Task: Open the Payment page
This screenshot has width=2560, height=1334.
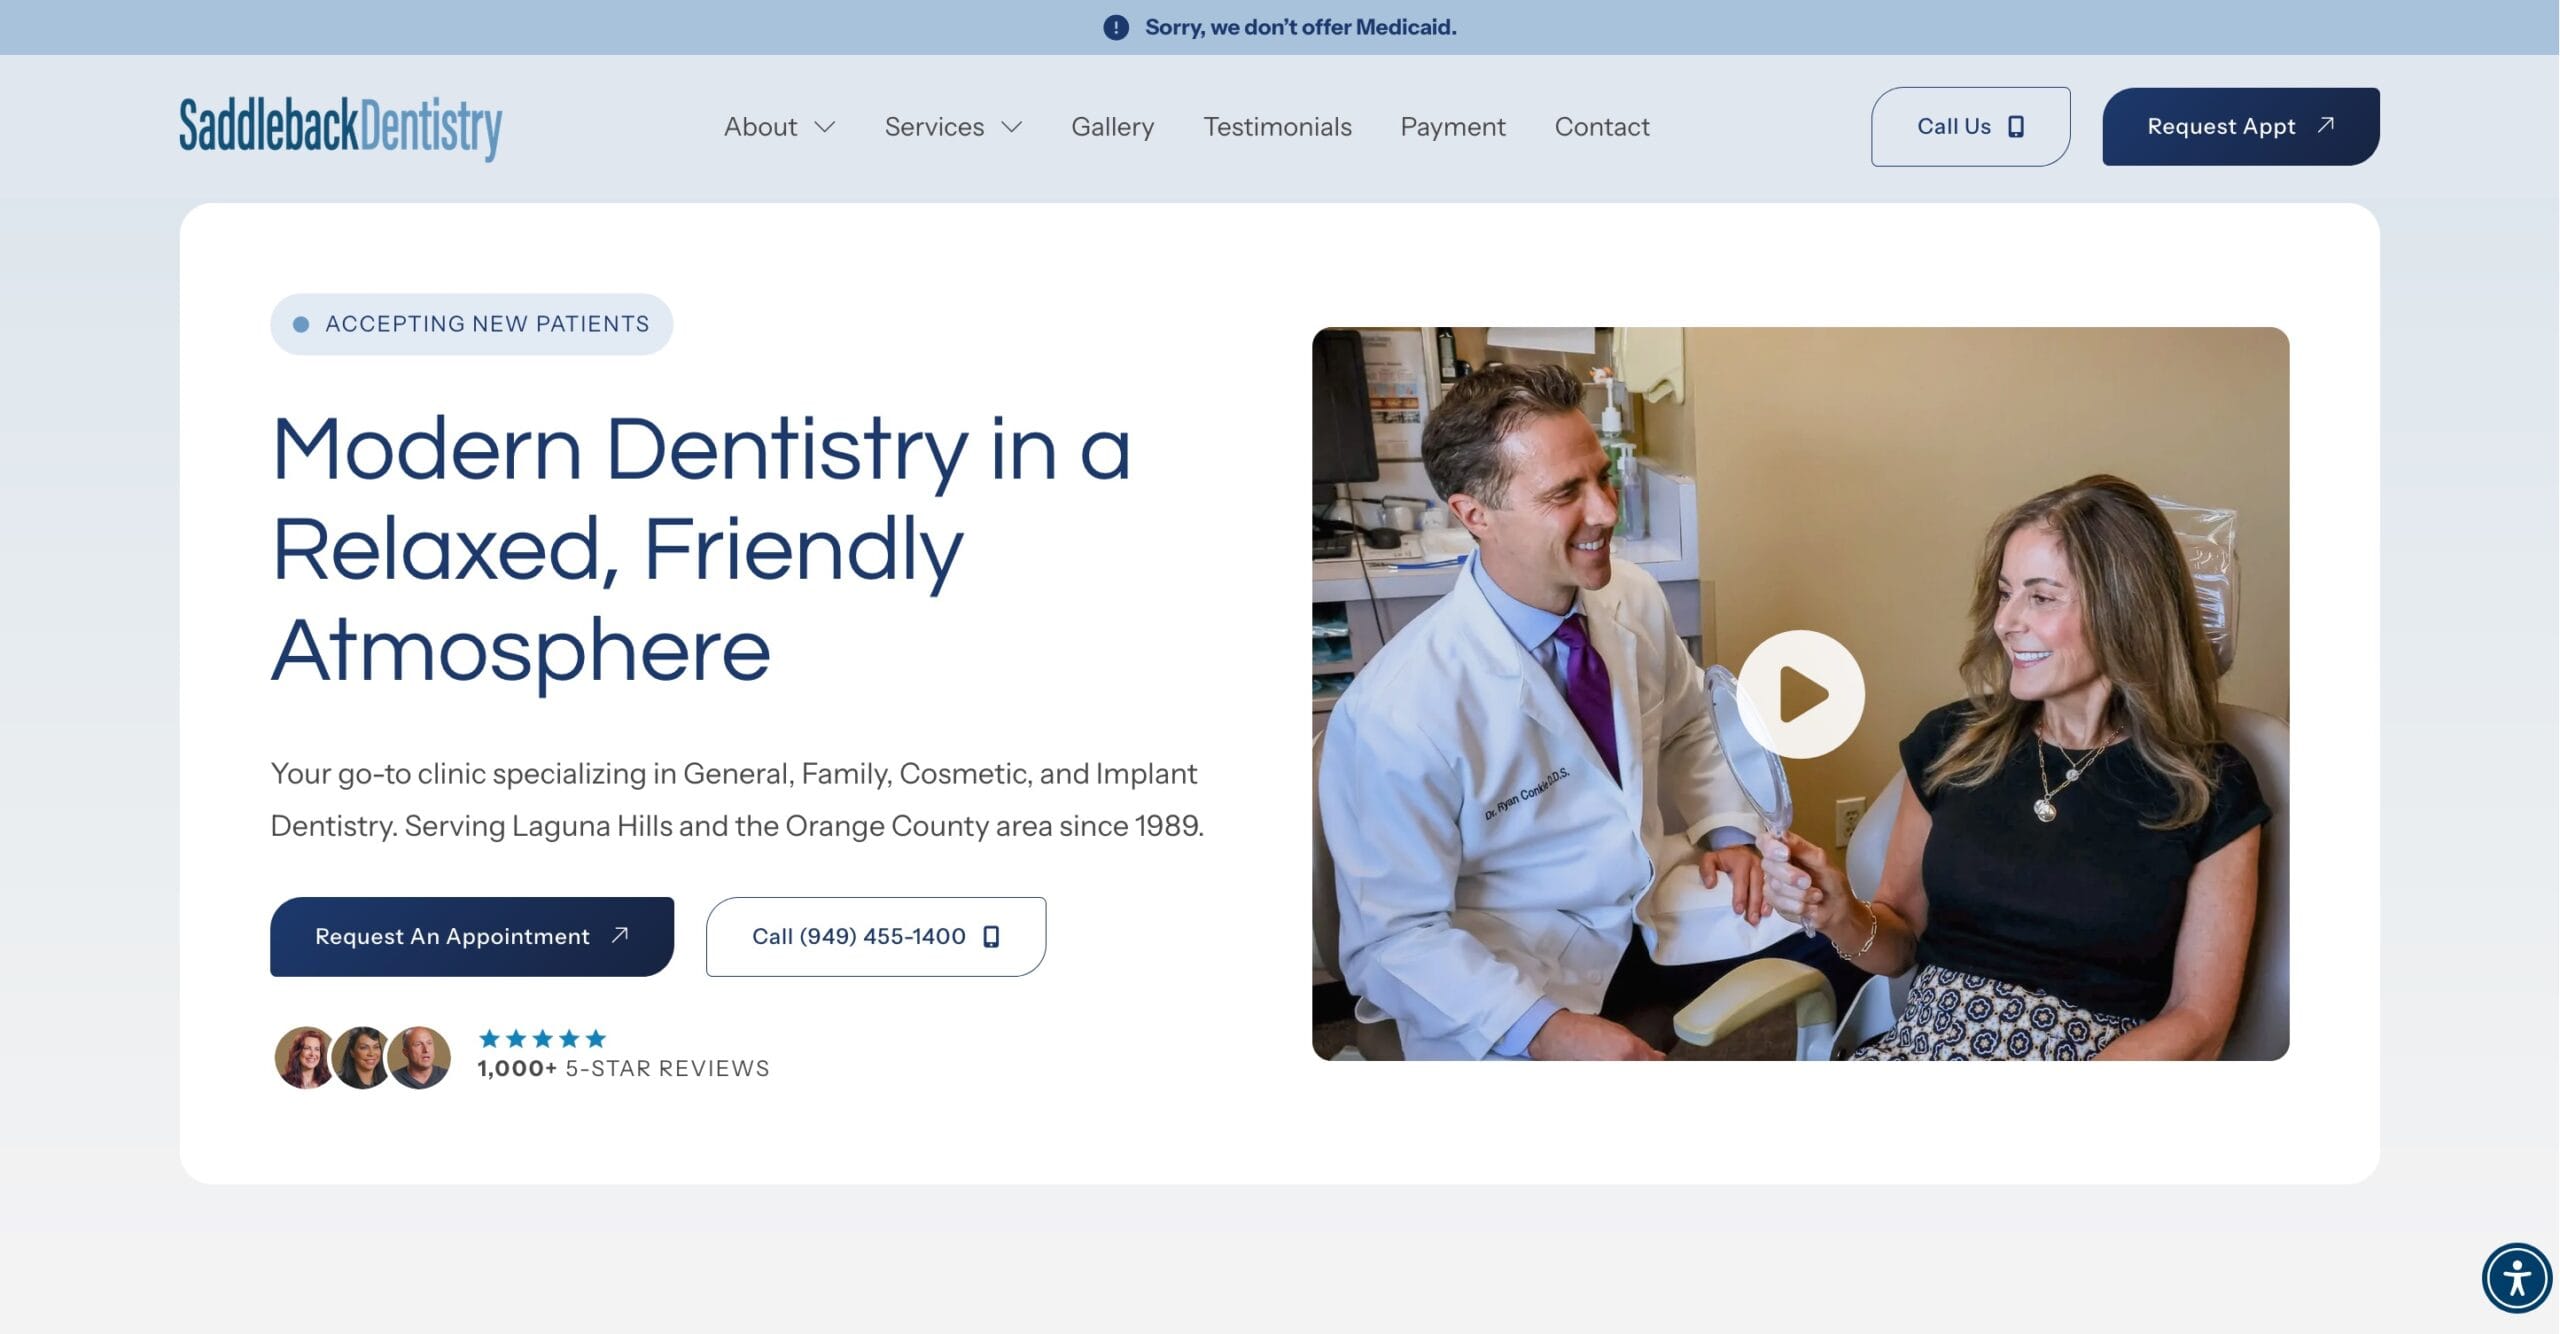Action: (x=1452, y=127)
